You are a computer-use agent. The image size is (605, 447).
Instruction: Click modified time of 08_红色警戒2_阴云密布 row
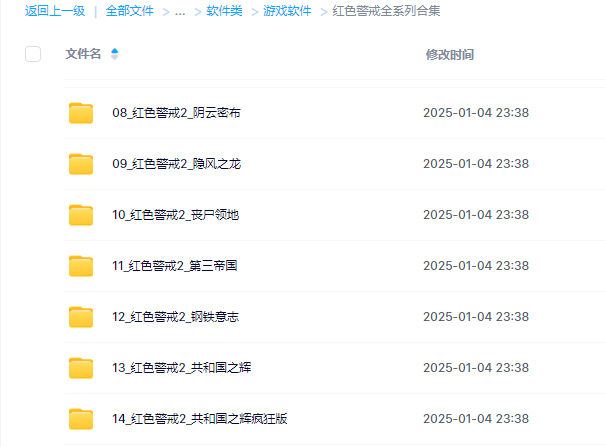pyautogui.click(x=476, y=113)
